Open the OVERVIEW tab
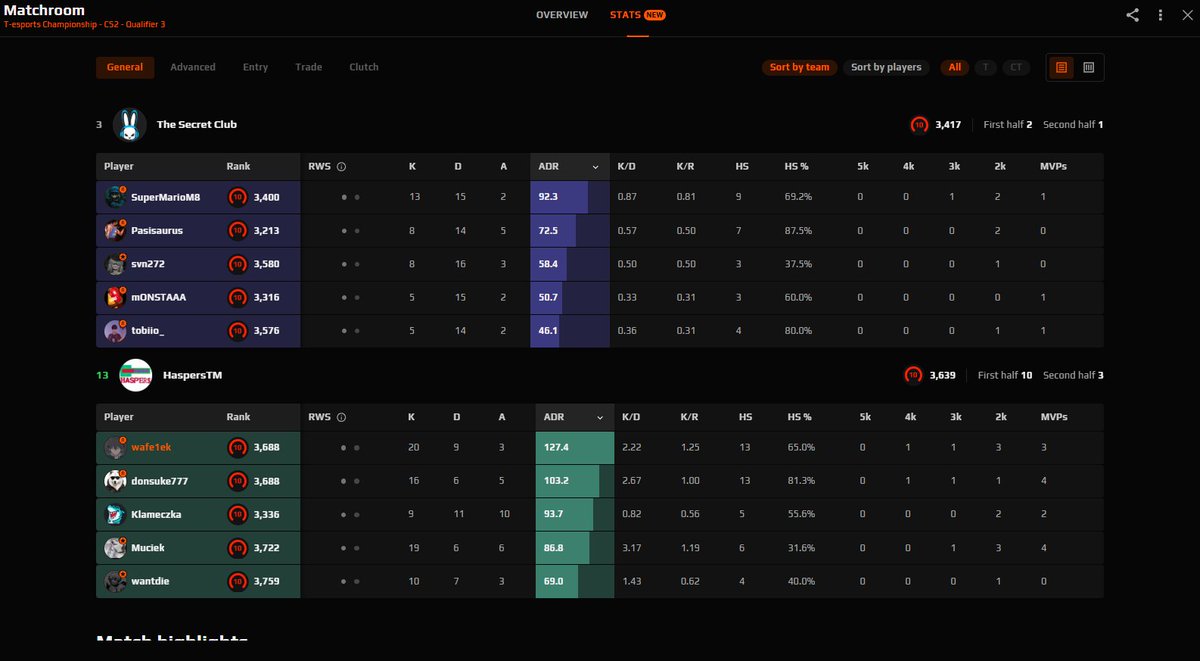Viewport: 1200px width, 661px height. click(x=562, y=15)
